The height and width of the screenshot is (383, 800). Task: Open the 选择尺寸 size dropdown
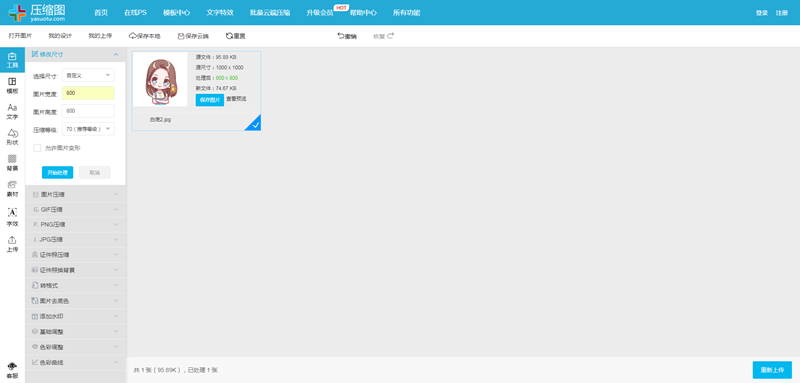[88, 75]
